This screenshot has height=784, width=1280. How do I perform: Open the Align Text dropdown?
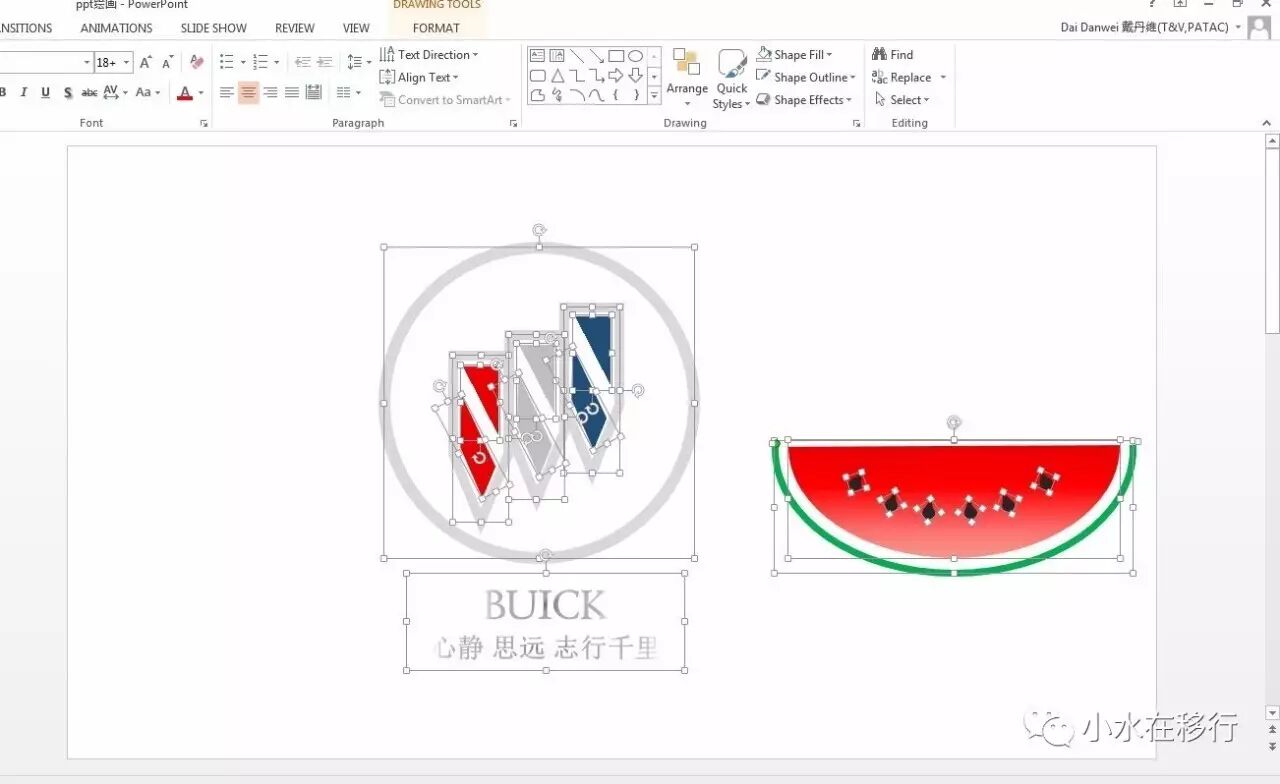pos(419,77)
